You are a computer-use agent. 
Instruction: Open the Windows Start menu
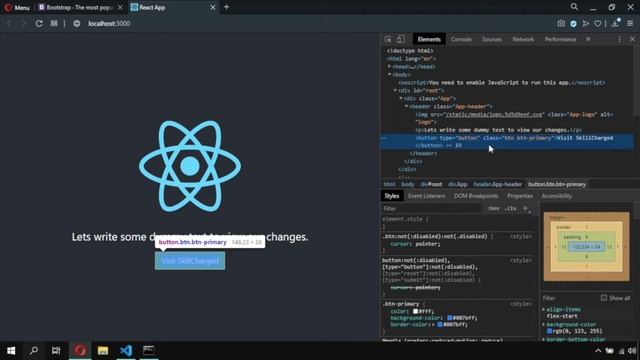(11, 351)
